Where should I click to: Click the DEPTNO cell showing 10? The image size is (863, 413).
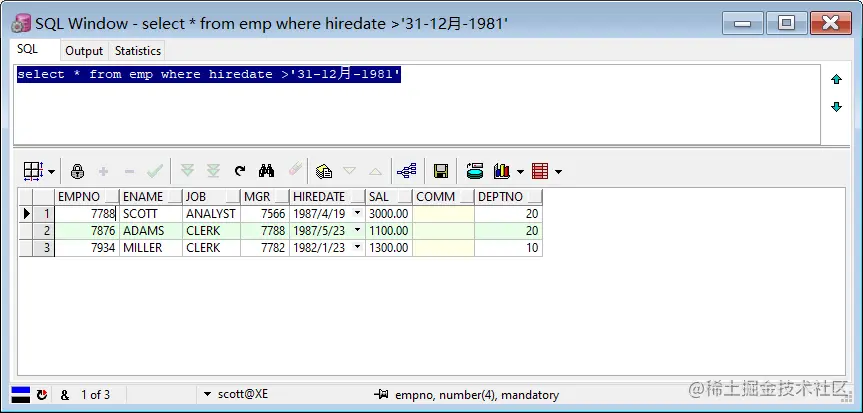509,248
